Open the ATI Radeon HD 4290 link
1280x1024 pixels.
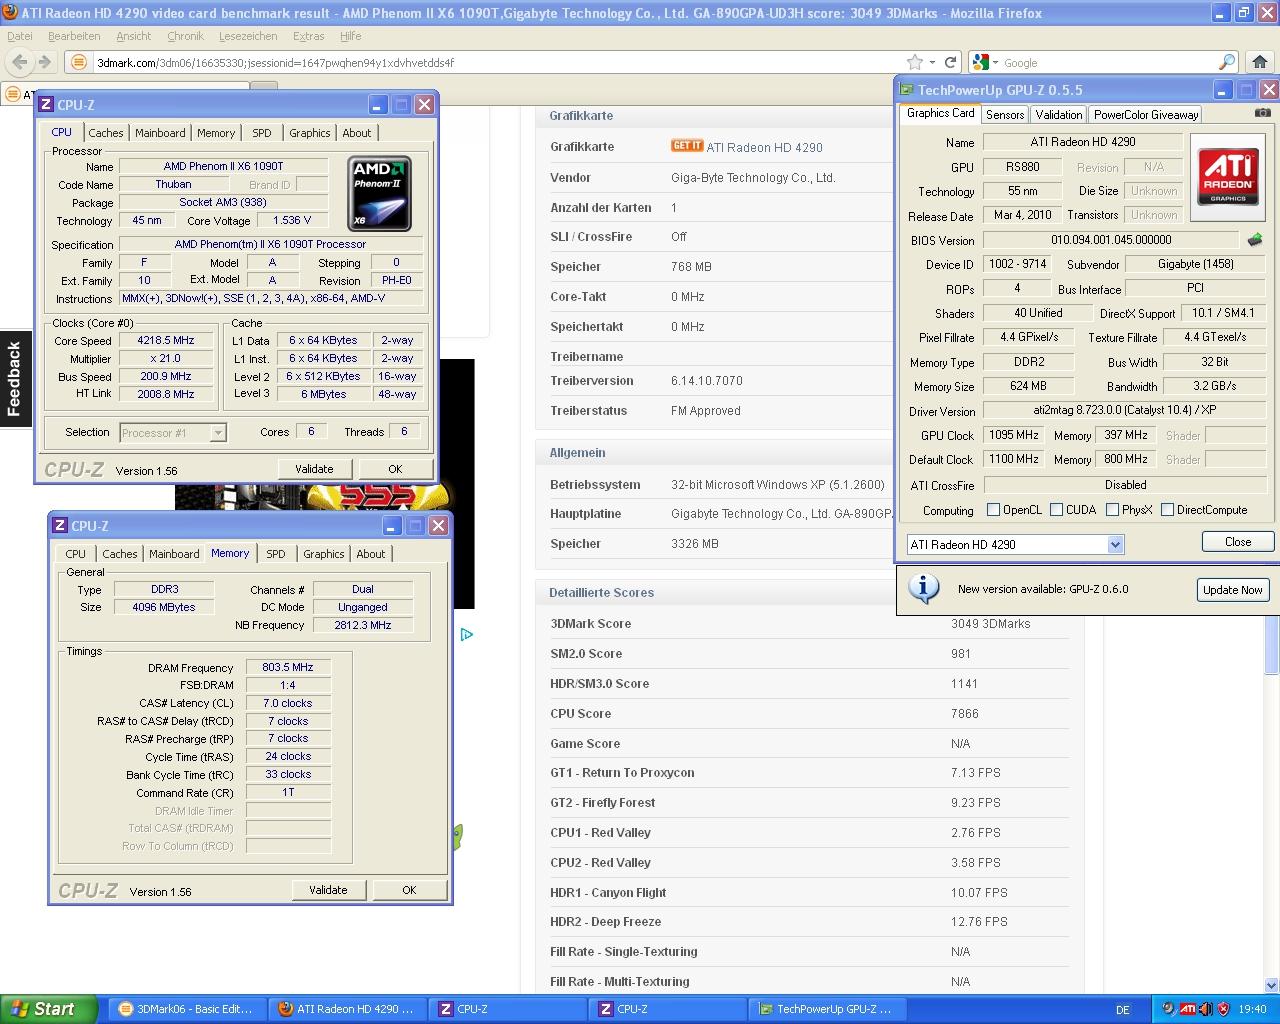point(765,147)
